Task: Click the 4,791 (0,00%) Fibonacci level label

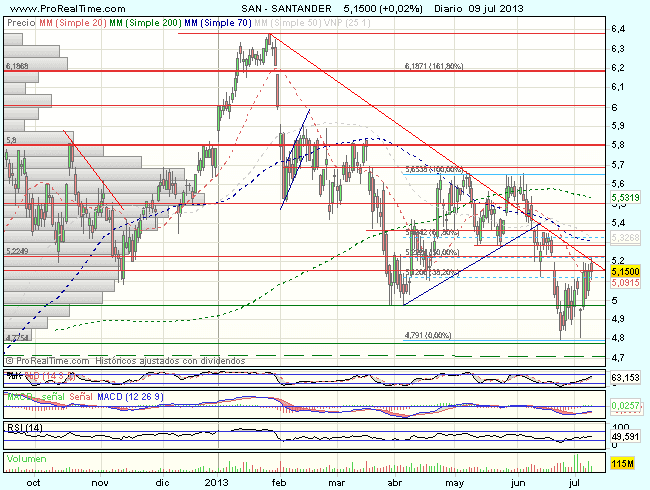Action: pos(427,334)
